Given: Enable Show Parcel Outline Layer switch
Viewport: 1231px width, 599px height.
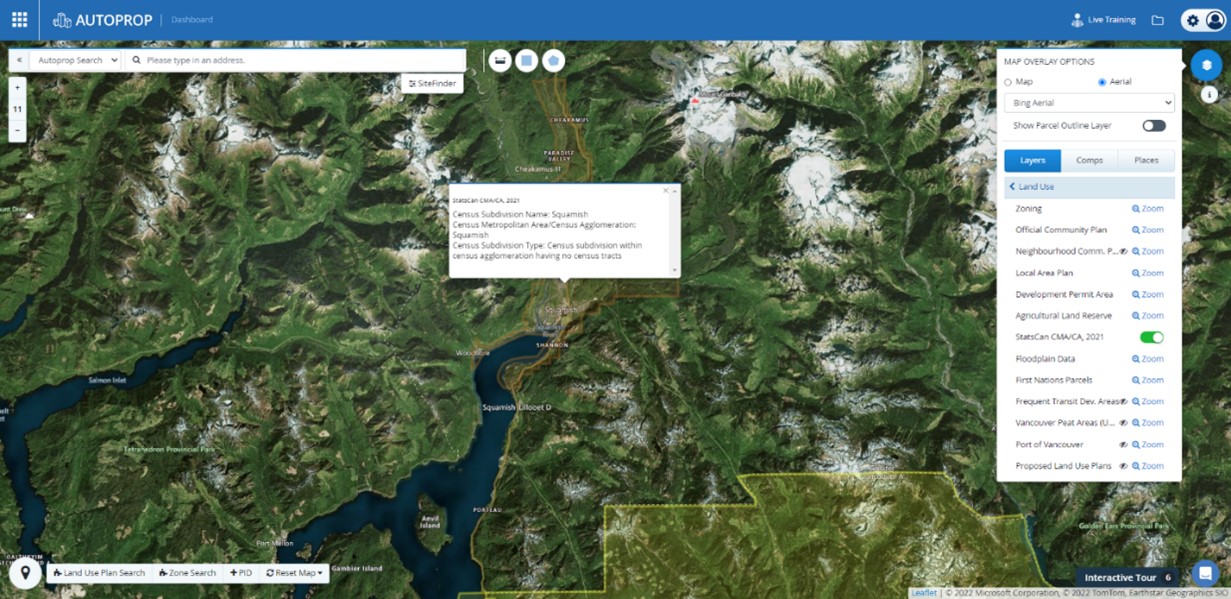Looking at the screenshot, I should [1153, 126].
